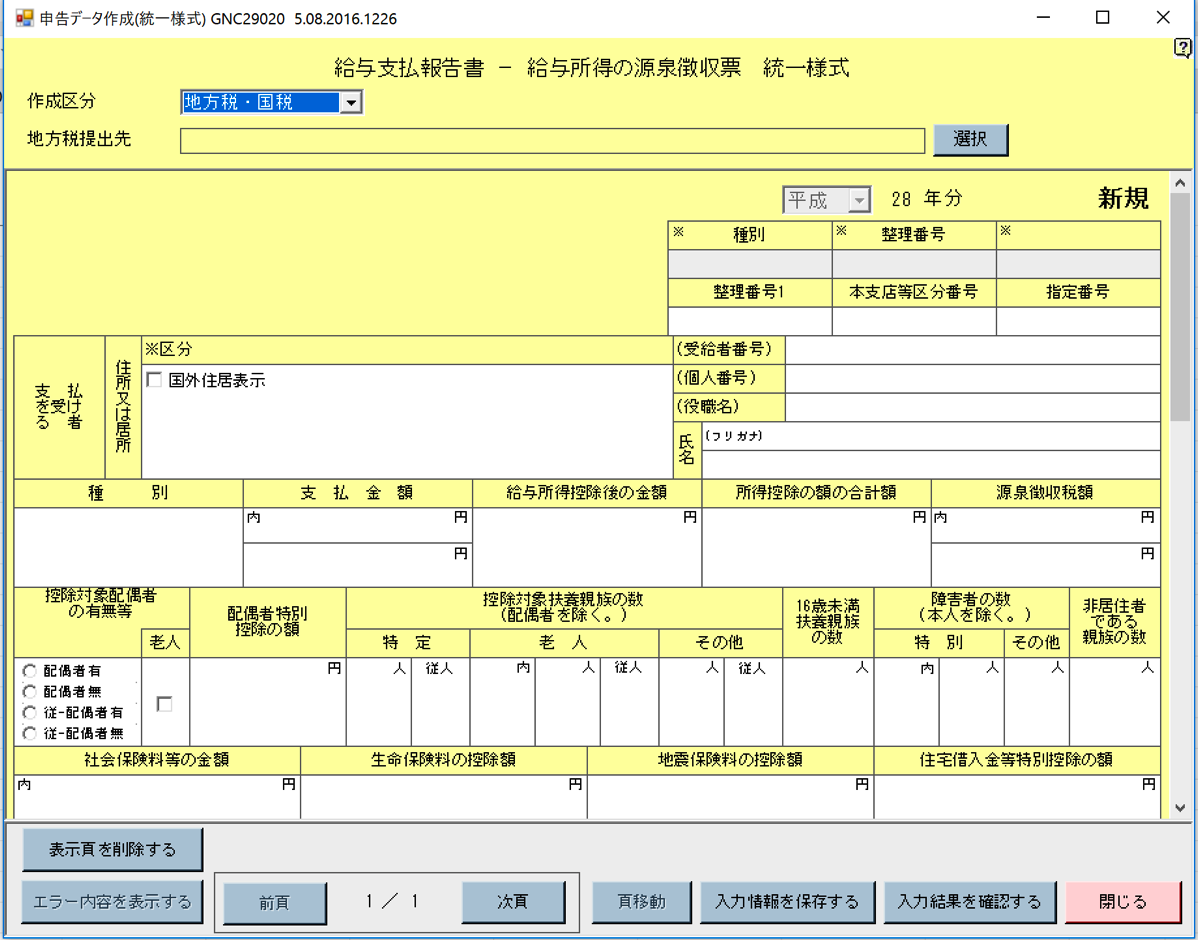Click the 指定番号 input field
This screenshot has width=1198, height=940.
[1078, 321]
